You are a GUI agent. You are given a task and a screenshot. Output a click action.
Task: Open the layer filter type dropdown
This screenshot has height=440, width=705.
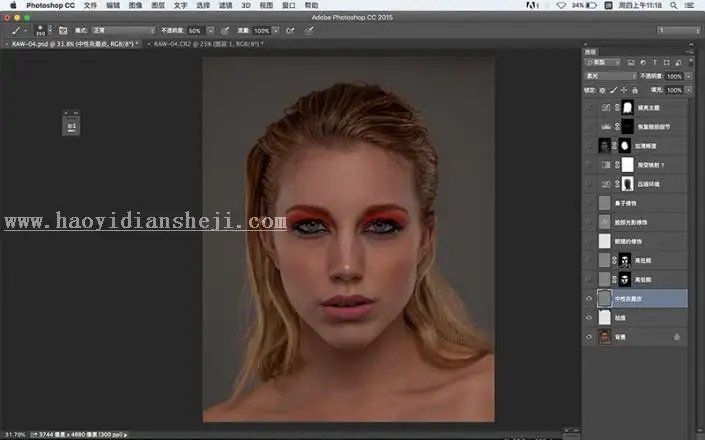coord(603,62)
